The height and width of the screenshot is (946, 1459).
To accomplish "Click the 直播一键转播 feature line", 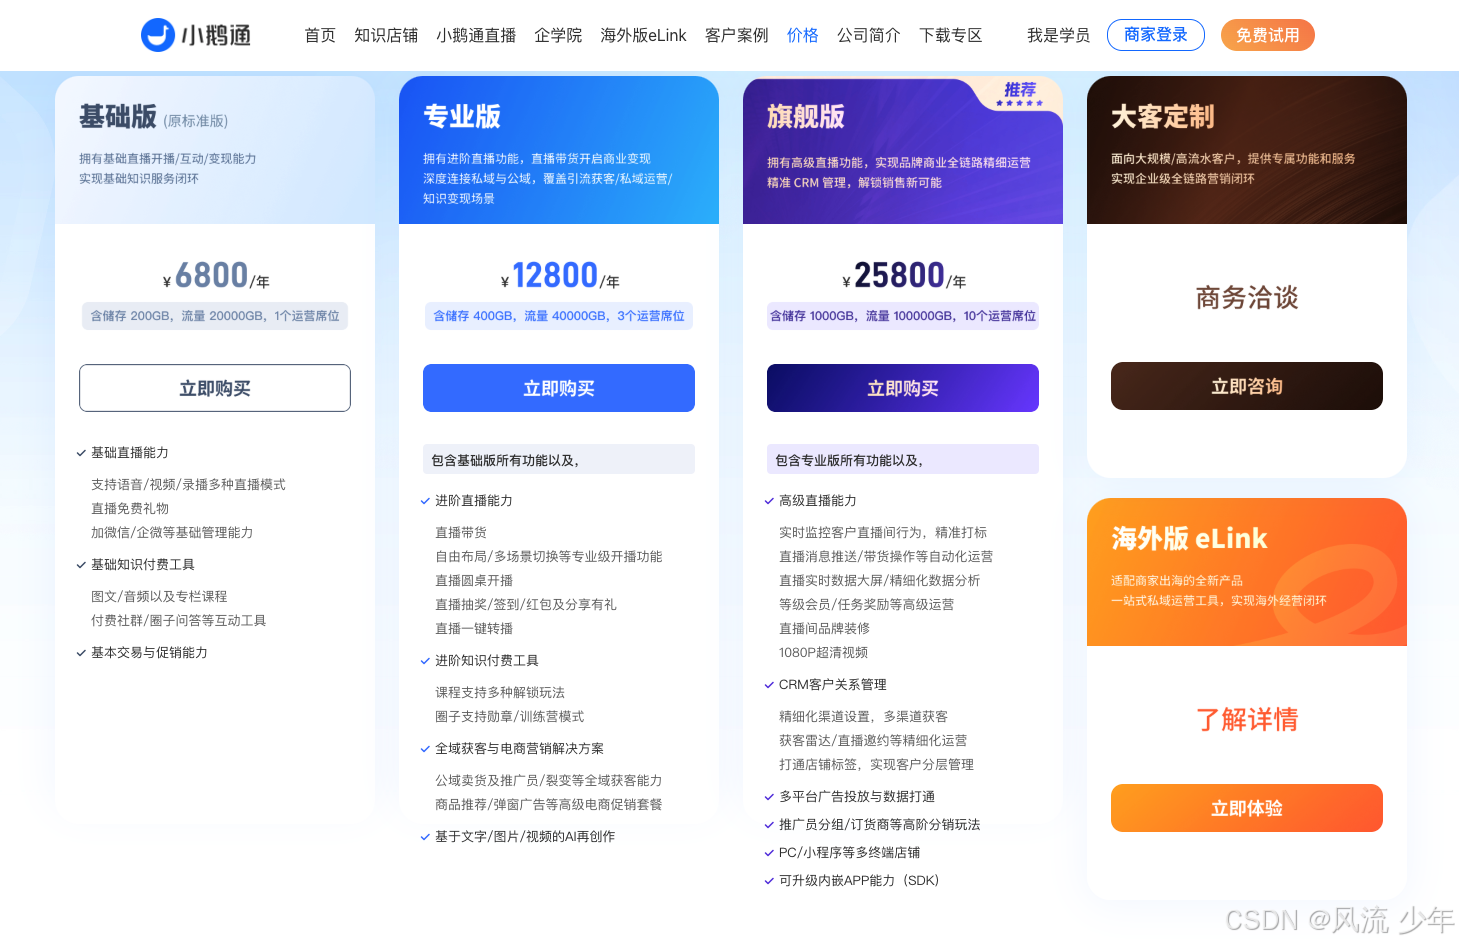I will (474, 629).
